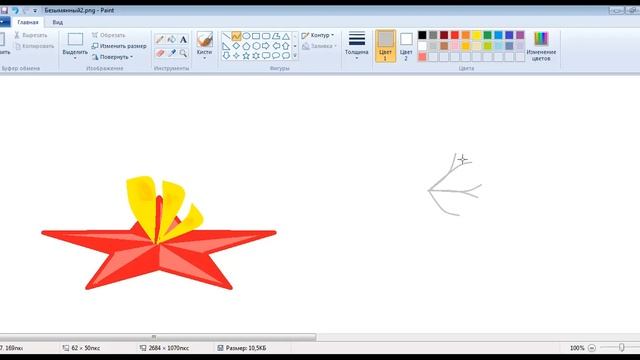The image size is (640, 360).
Task: Activate Цвет 2 background color
Action: pyautogui.click(x=406, y=46)
